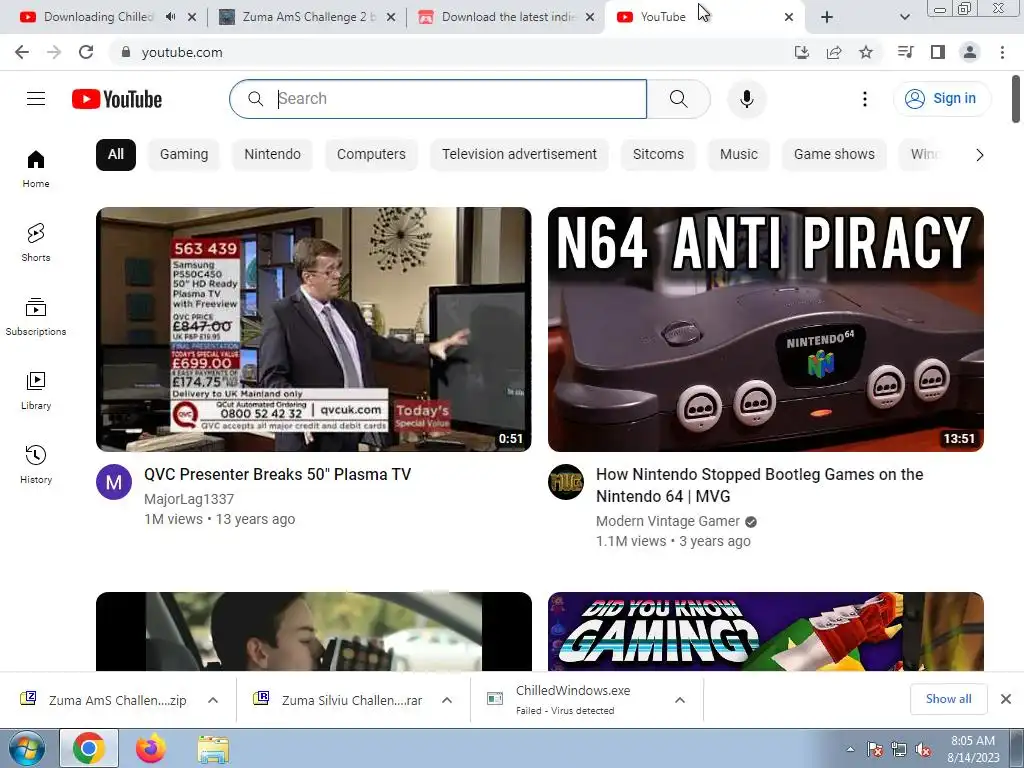
Task: Open the Chrome profile avatar
Action: pos(970,52)
